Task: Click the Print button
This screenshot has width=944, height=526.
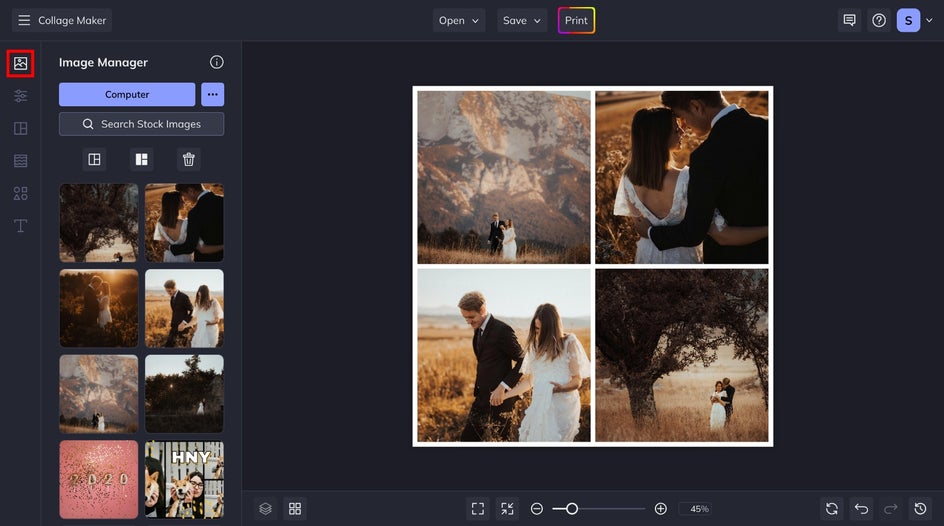Action: (x=576, y=20)
